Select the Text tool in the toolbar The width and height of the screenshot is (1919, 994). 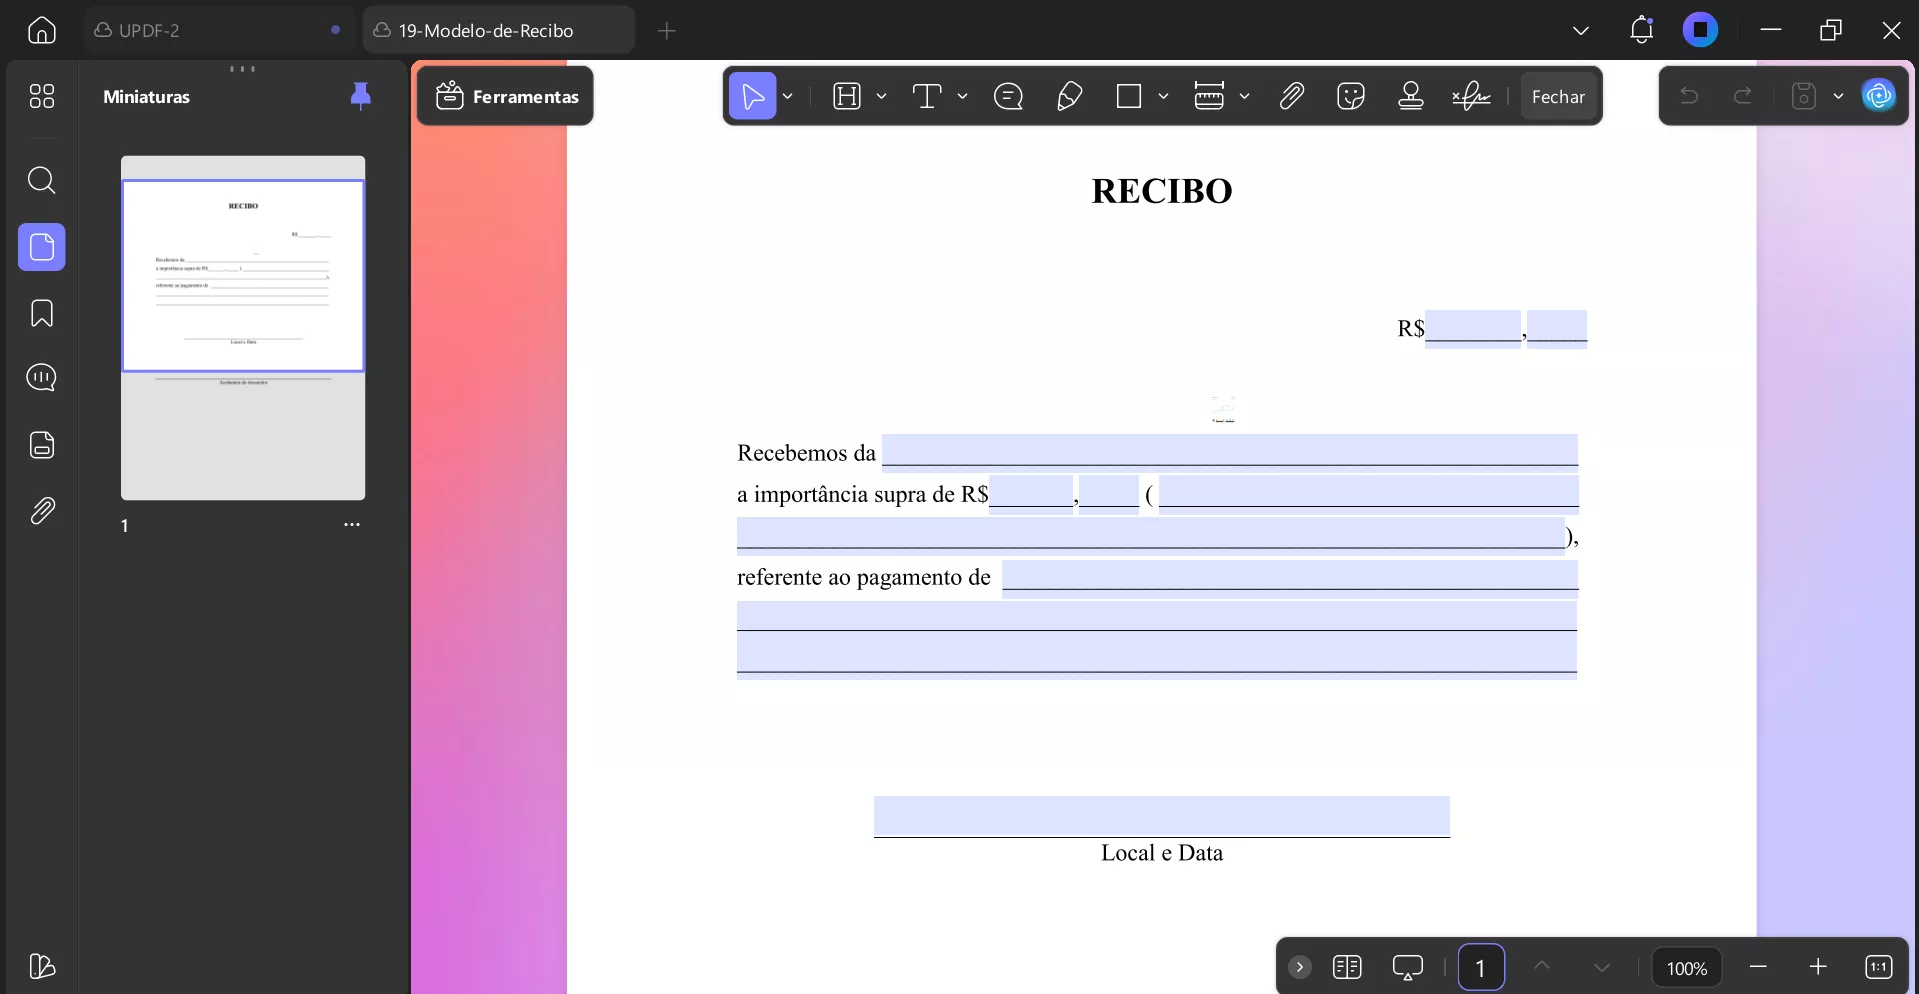coord(928,96)
